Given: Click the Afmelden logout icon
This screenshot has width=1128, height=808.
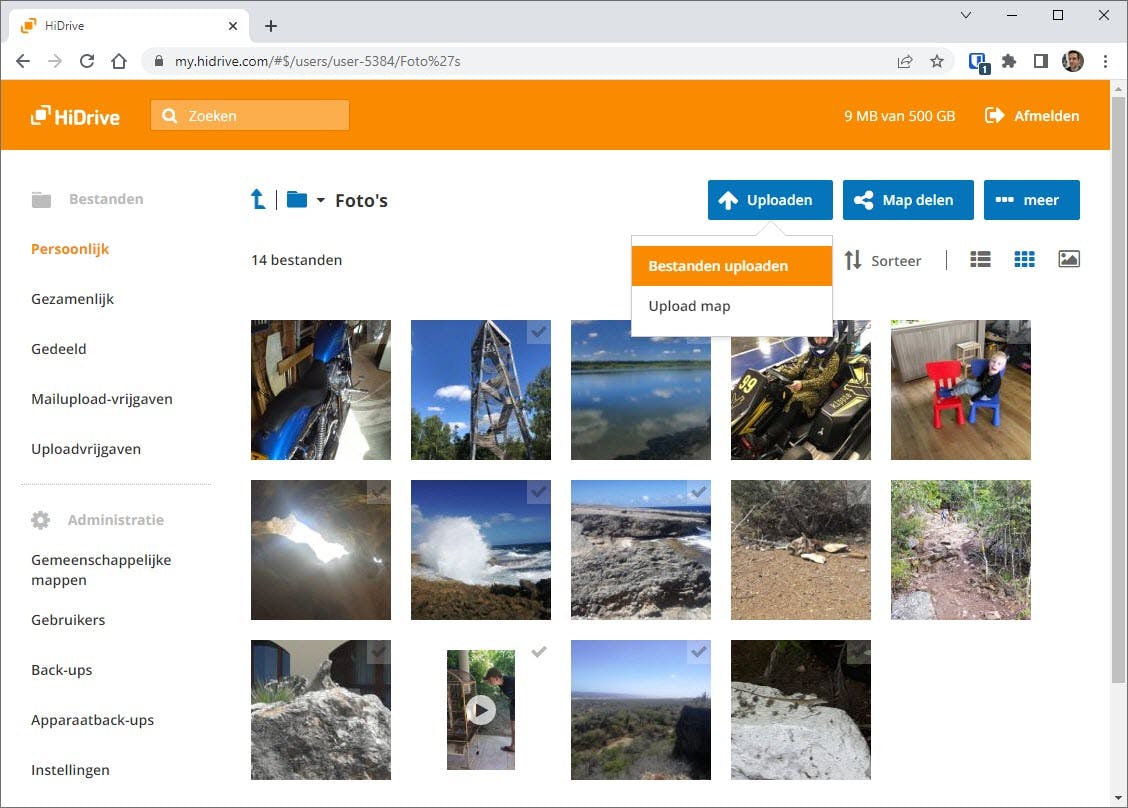Looking at the screenshot, I should (994, 115).
